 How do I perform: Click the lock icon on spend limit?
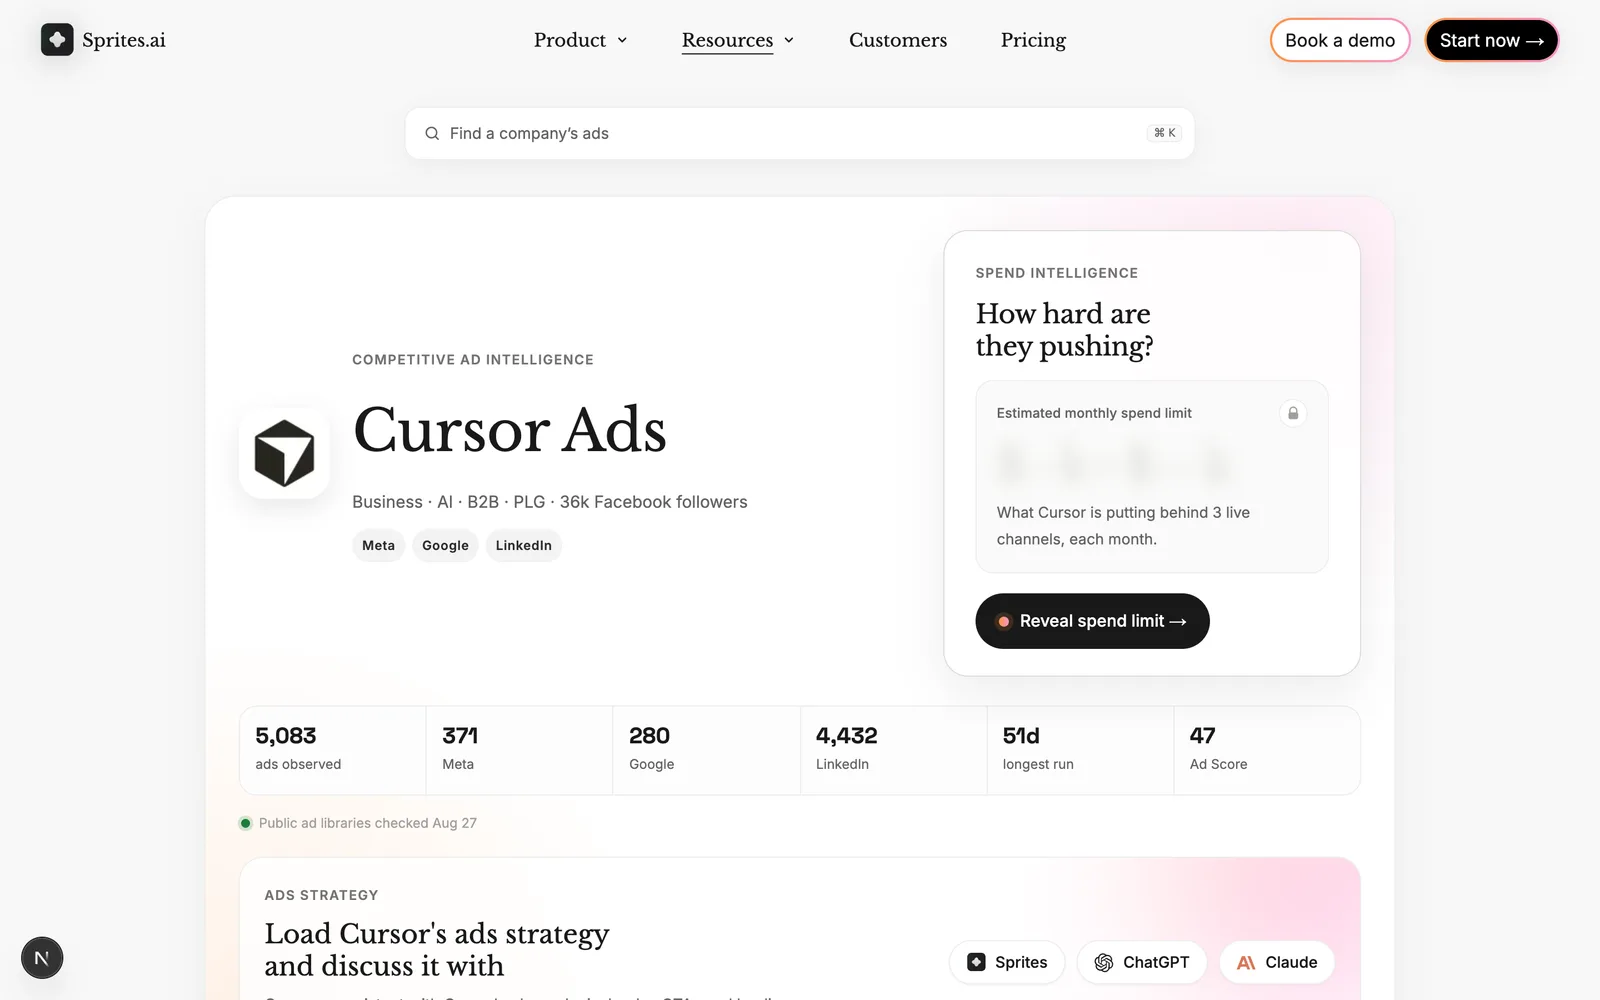pos(1293,413)
